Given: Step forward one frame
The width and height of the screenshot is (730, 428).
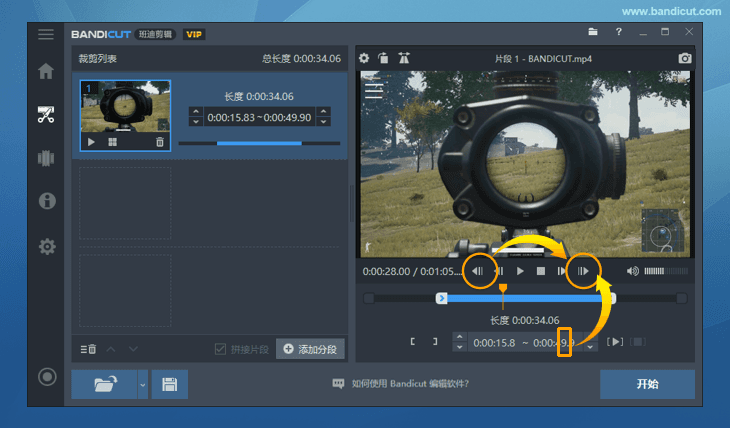Looking at the screenshot, I should pyautogui.click(x=561, y=271).
